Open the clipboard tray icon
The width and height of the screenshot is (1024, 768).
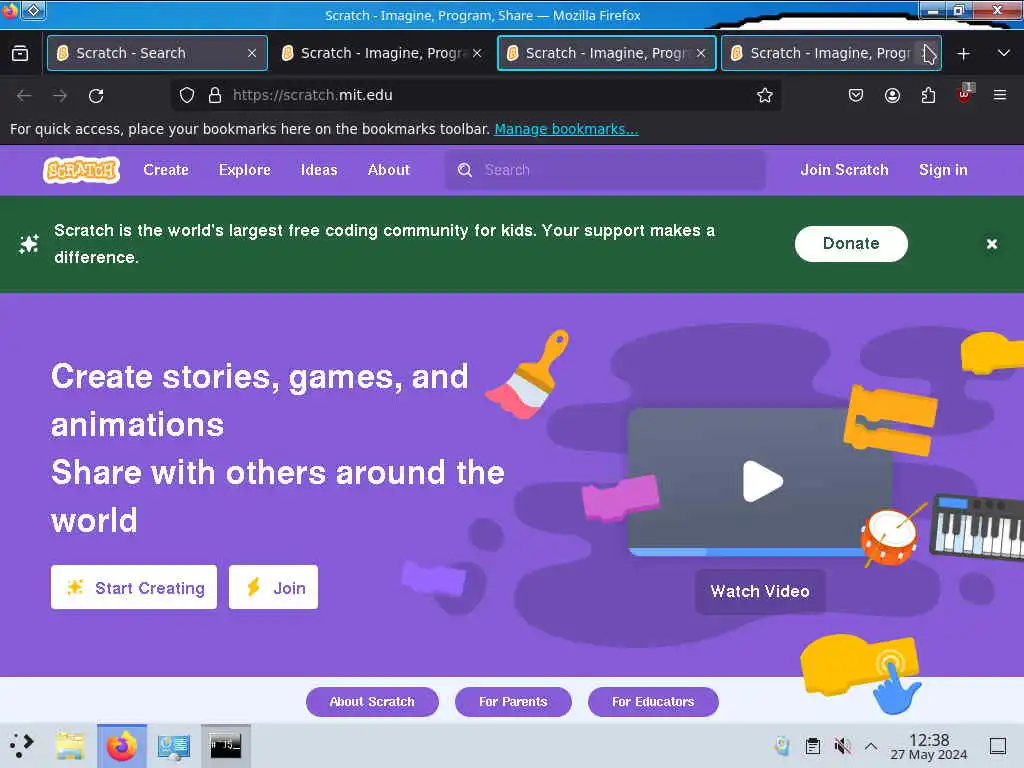[812, 745]
